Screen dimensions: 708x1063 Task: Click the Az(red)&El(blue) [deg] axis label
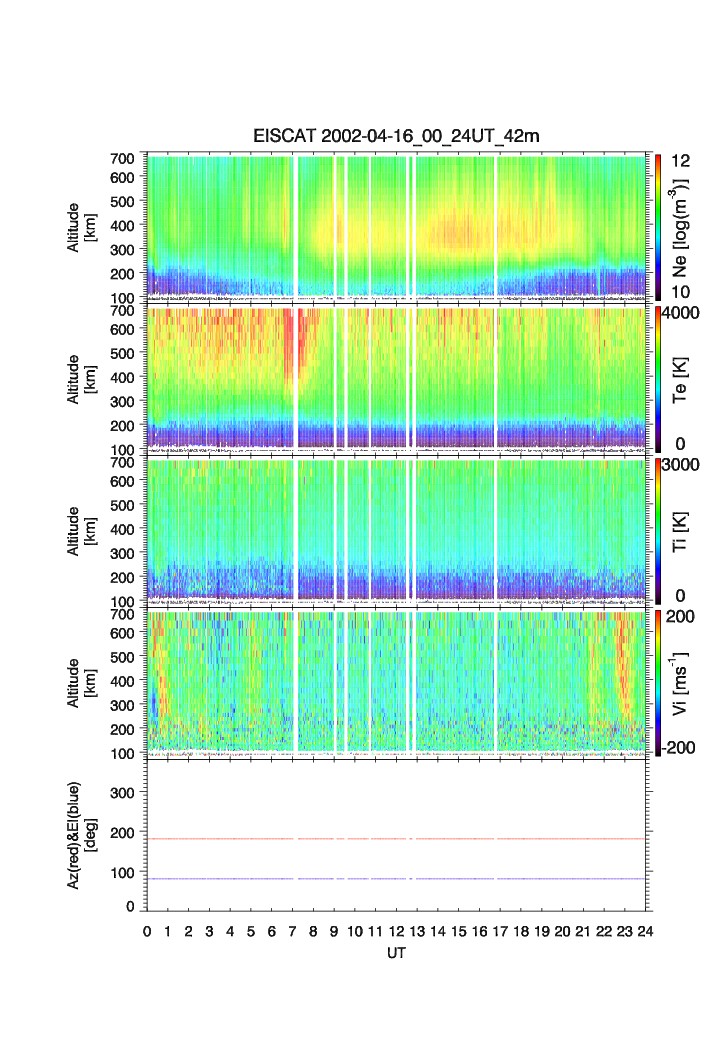(81, 835)
